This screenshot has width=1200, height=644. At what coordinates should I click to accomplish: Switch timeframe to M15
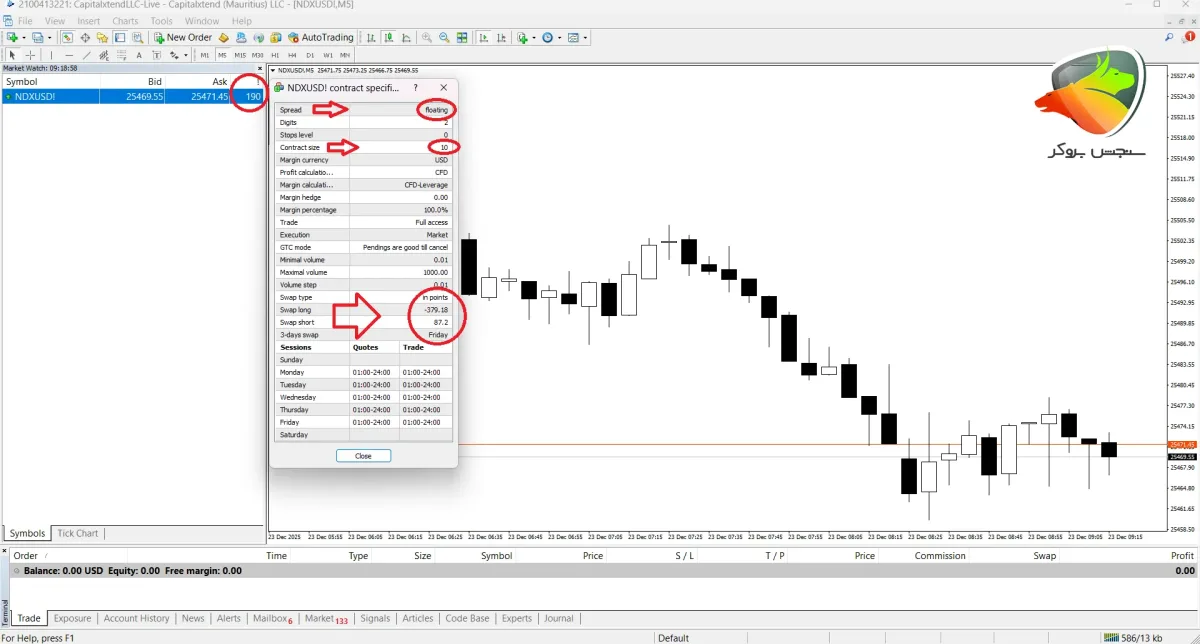coord(240,54)
